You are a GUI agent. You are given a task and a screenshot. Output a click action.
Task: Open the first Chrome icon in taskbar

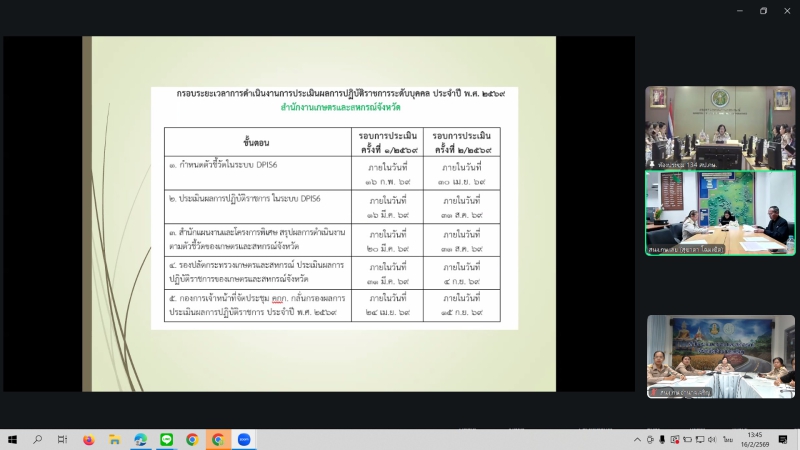[x=192, y=439]
